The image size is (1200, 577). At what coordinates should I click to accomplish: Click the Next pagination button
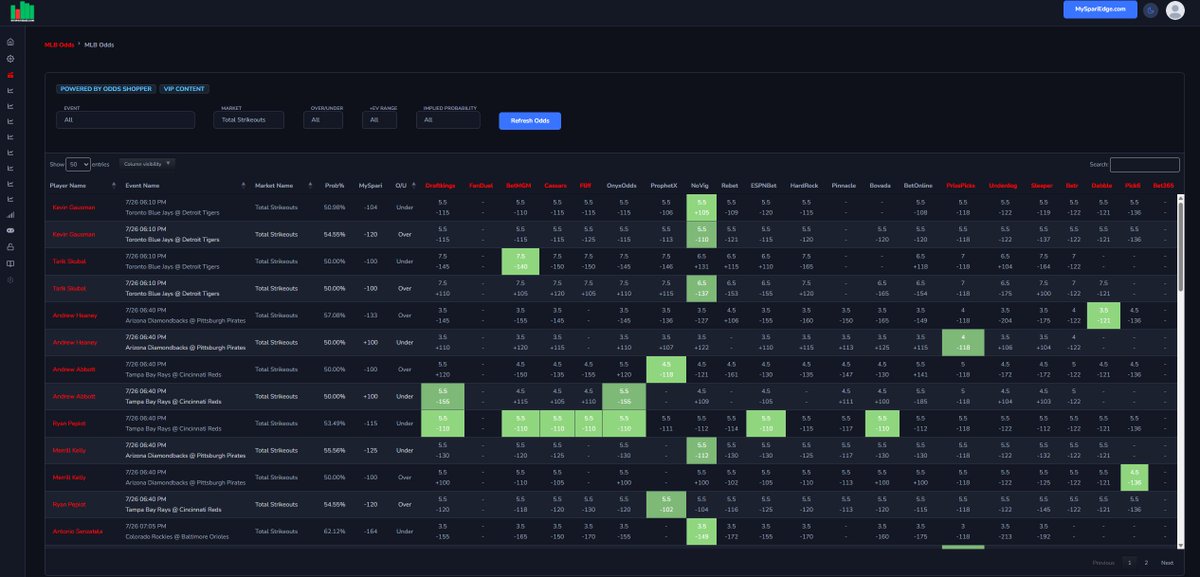(1167, 563)
